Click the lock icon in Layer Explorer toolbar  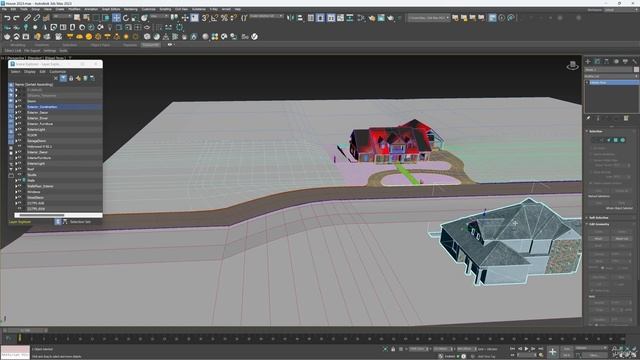[71, 78]
